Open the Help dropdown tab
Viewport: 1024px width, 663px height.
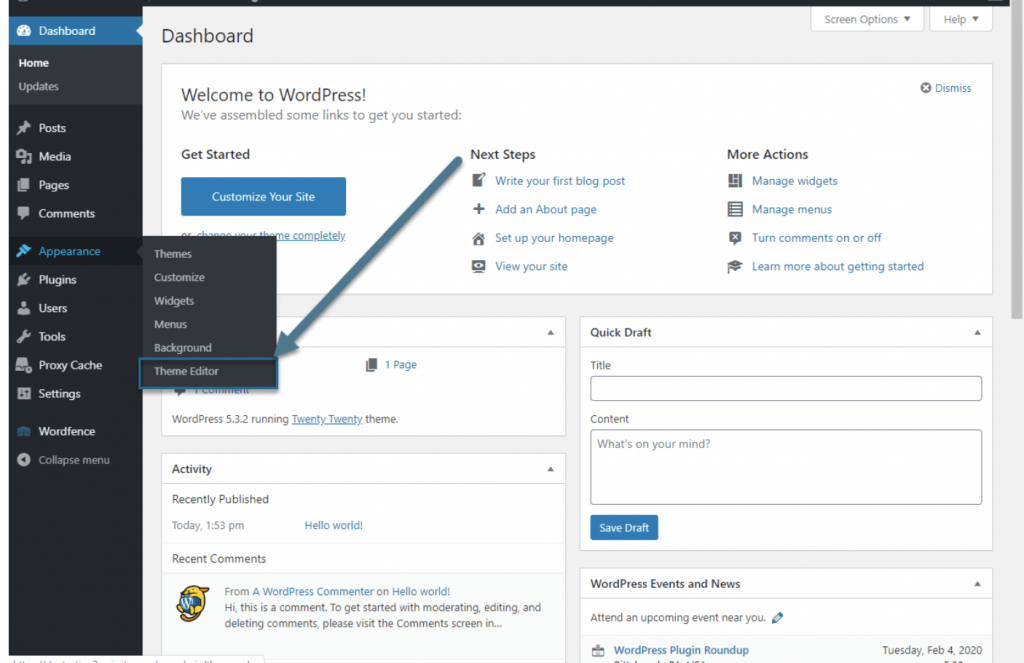(961, 20)
